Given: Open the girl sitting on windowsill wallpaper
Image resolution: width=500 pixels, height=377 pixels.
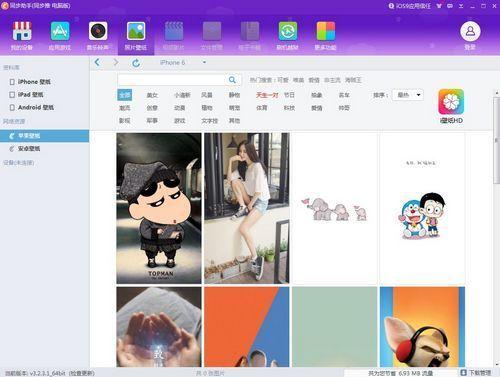Looking at the screenshot, I should (x=247, y=208).
